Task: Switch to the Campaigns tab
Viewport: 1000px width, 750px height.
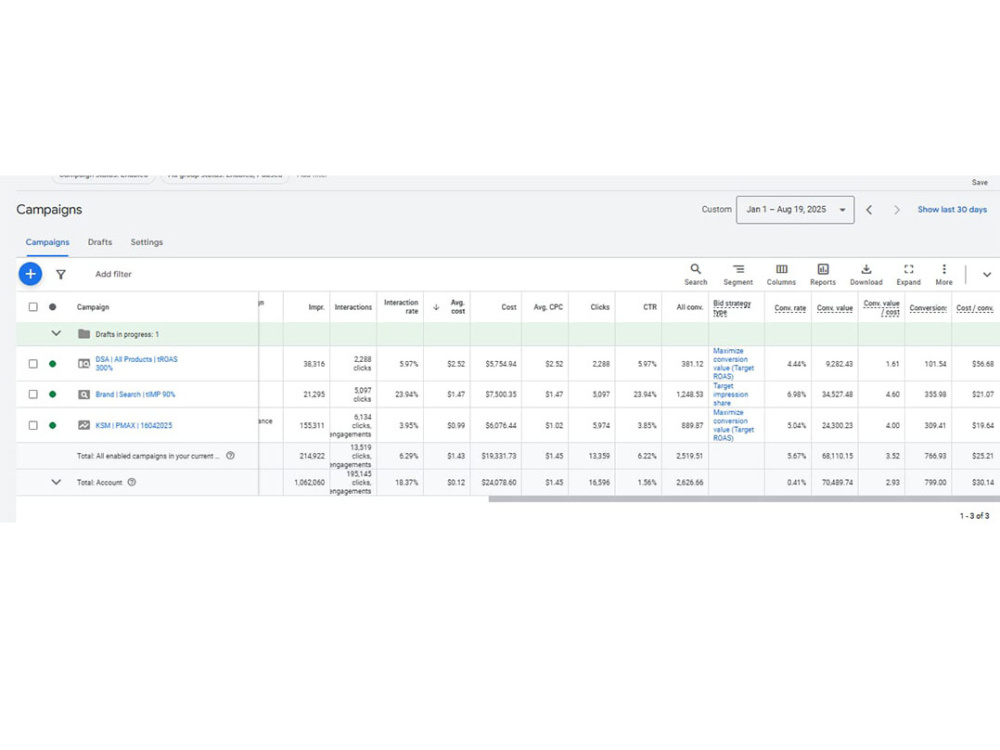Action: 47,242
